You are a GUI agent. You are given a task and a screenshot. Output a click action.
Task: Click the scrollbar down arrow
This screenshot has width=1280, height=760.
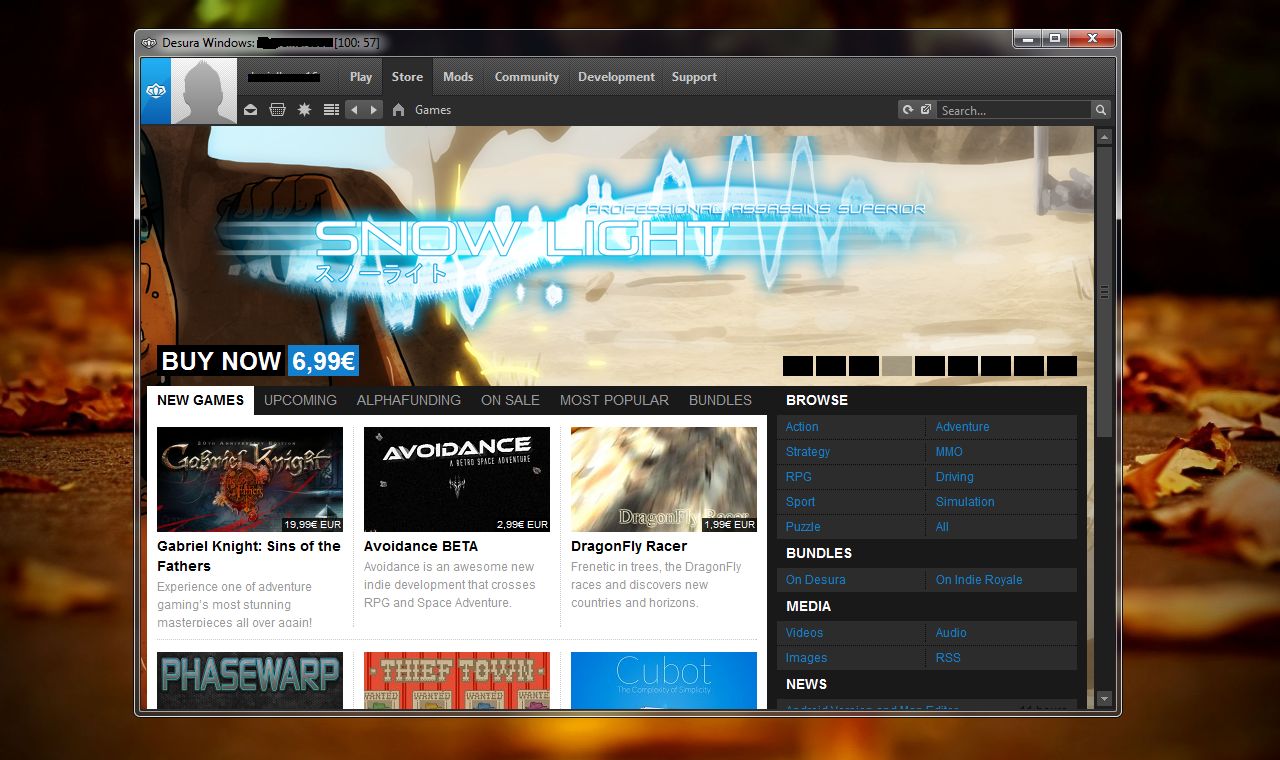[1104, 698]
